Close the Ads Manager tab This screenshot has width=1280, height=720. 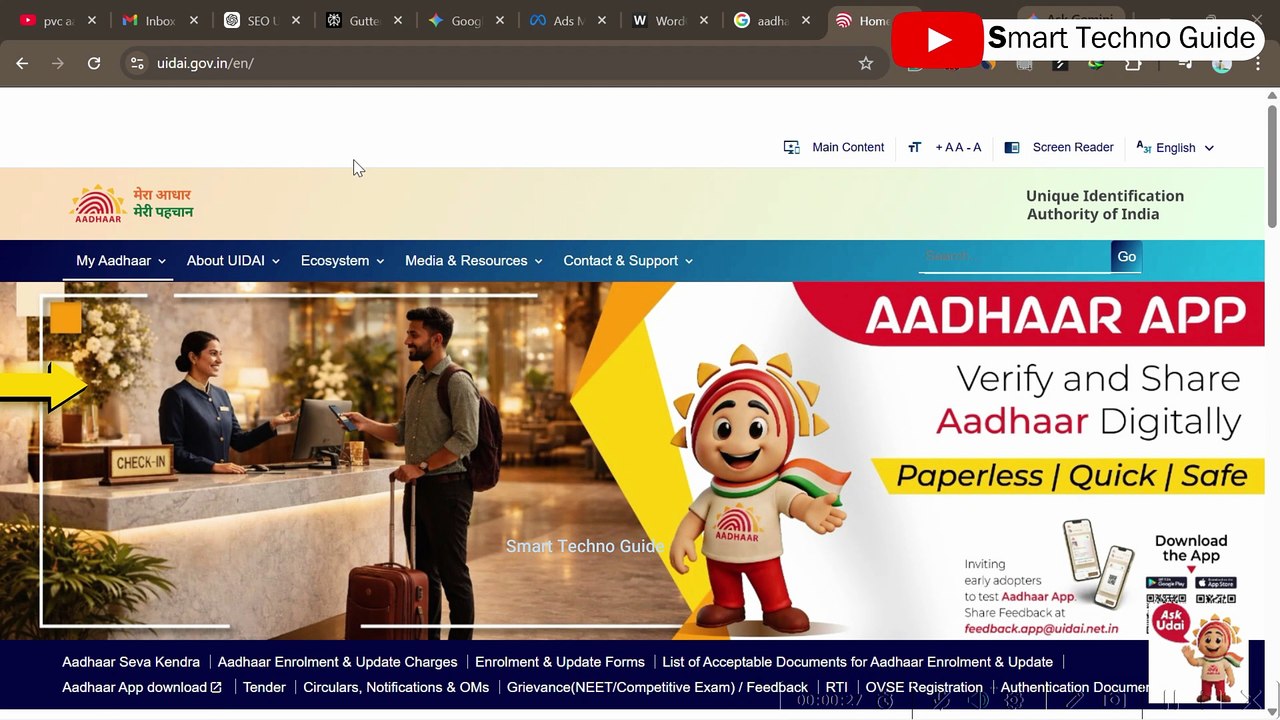[602, 20]
